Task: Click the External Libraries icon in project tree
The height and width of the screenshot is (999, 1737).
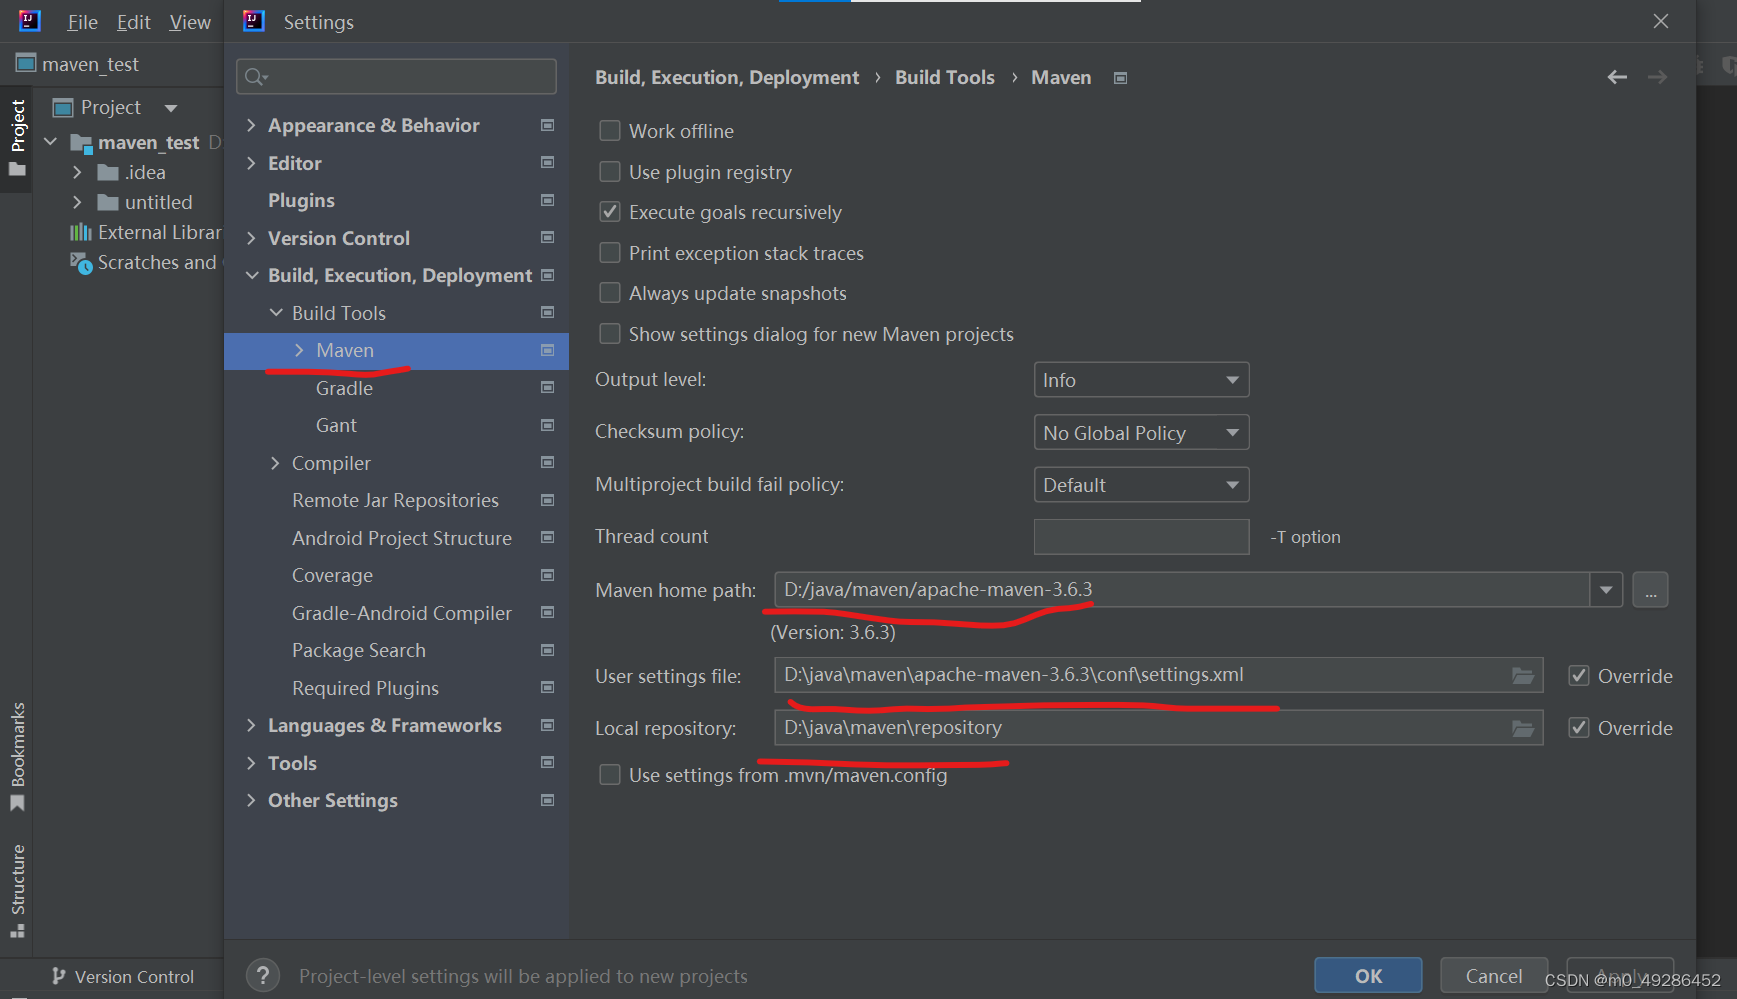Action: pos(80,232)
